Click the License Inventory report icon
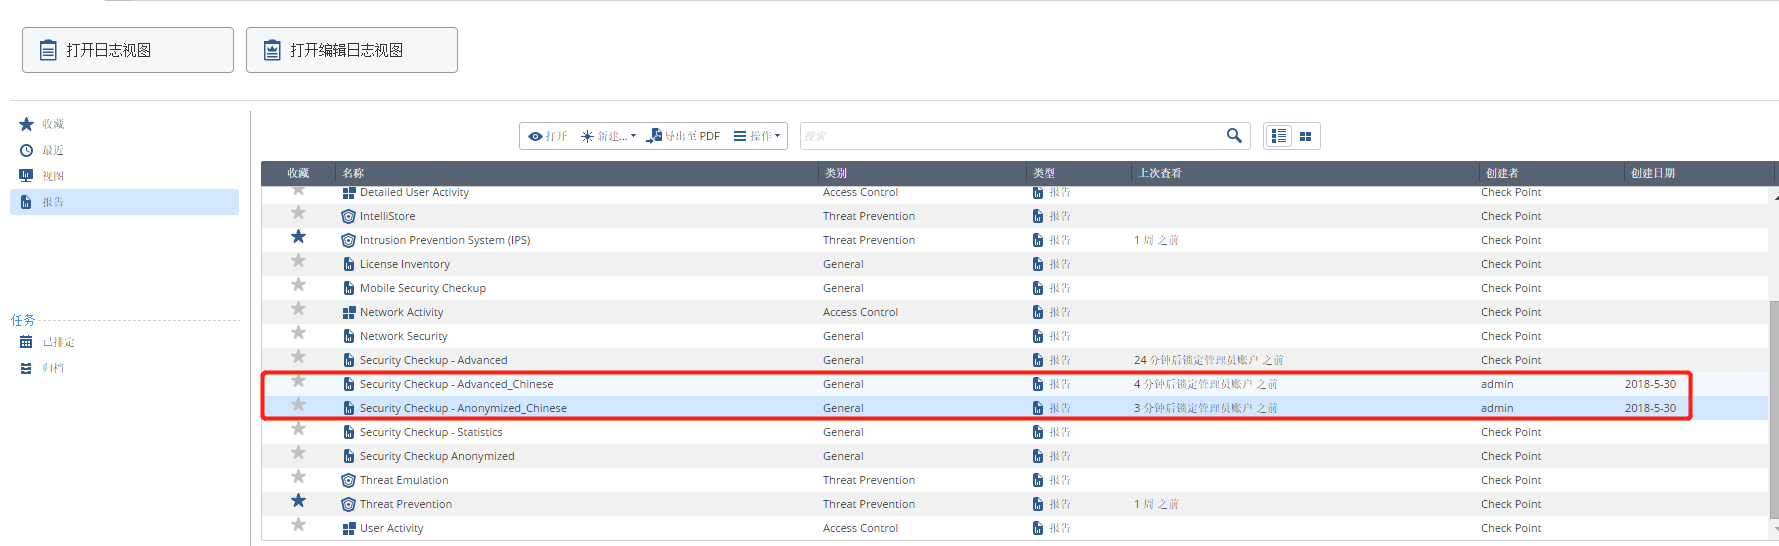 (x=348, y=264)
